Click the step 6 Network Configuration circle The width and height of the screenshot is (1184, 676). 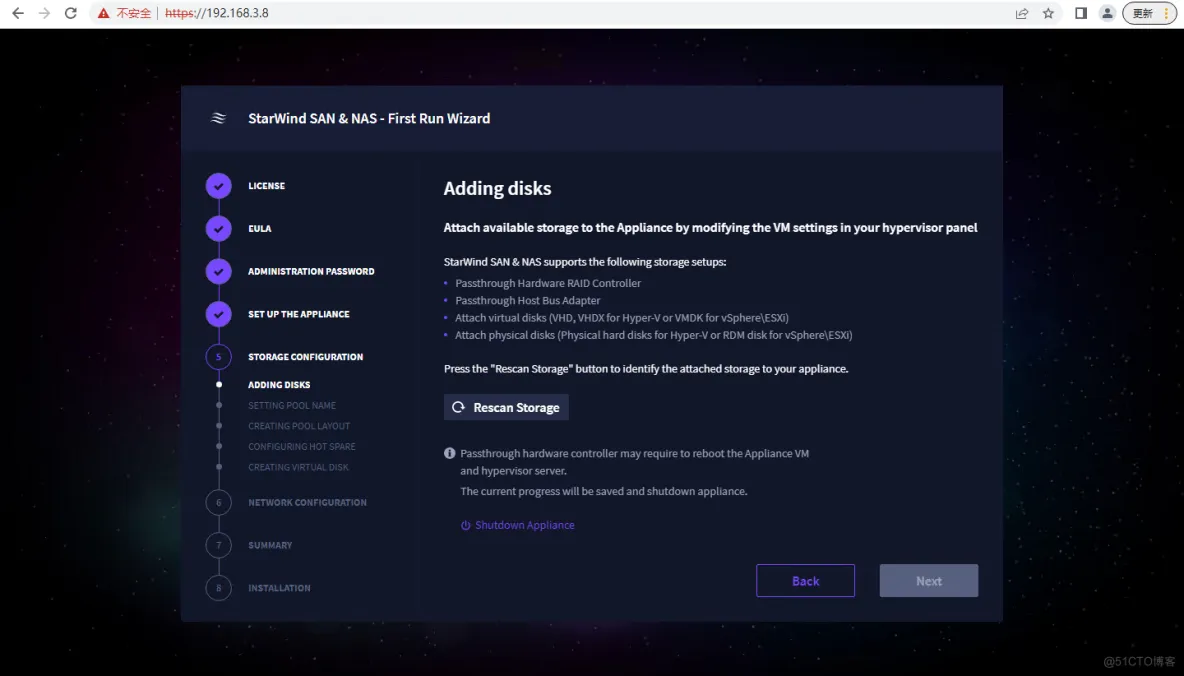point(218,502)
